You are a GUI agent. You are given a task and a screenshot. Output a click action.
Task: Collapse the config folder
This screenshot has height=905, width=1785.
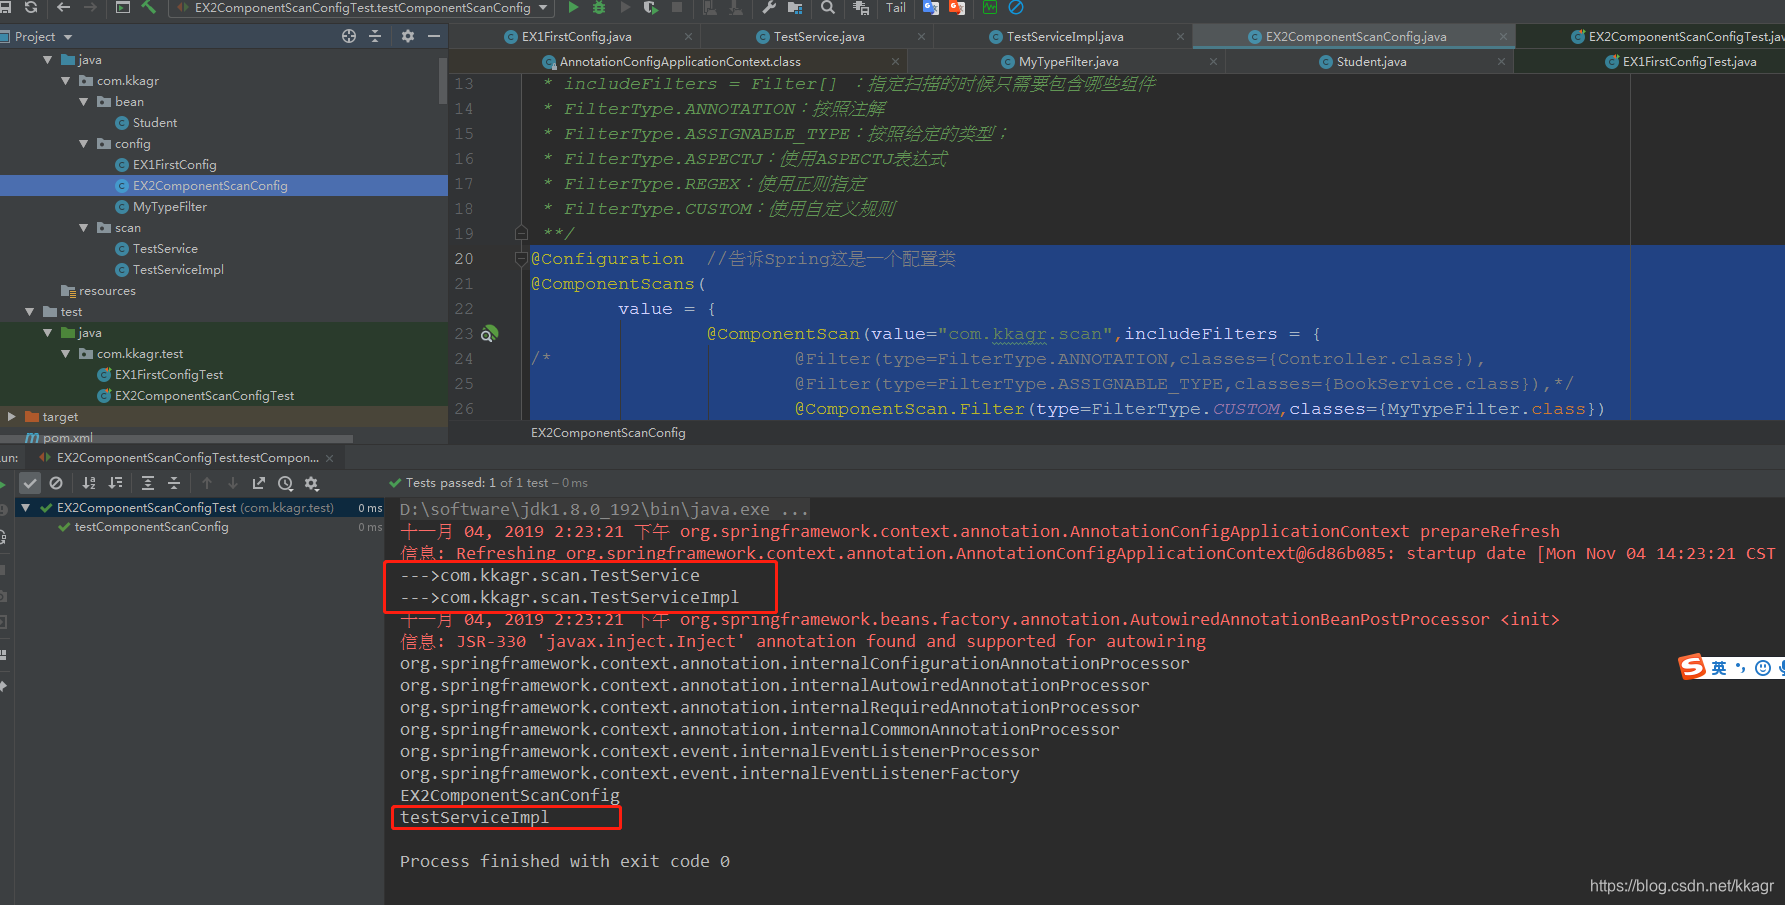pos(84,144)
